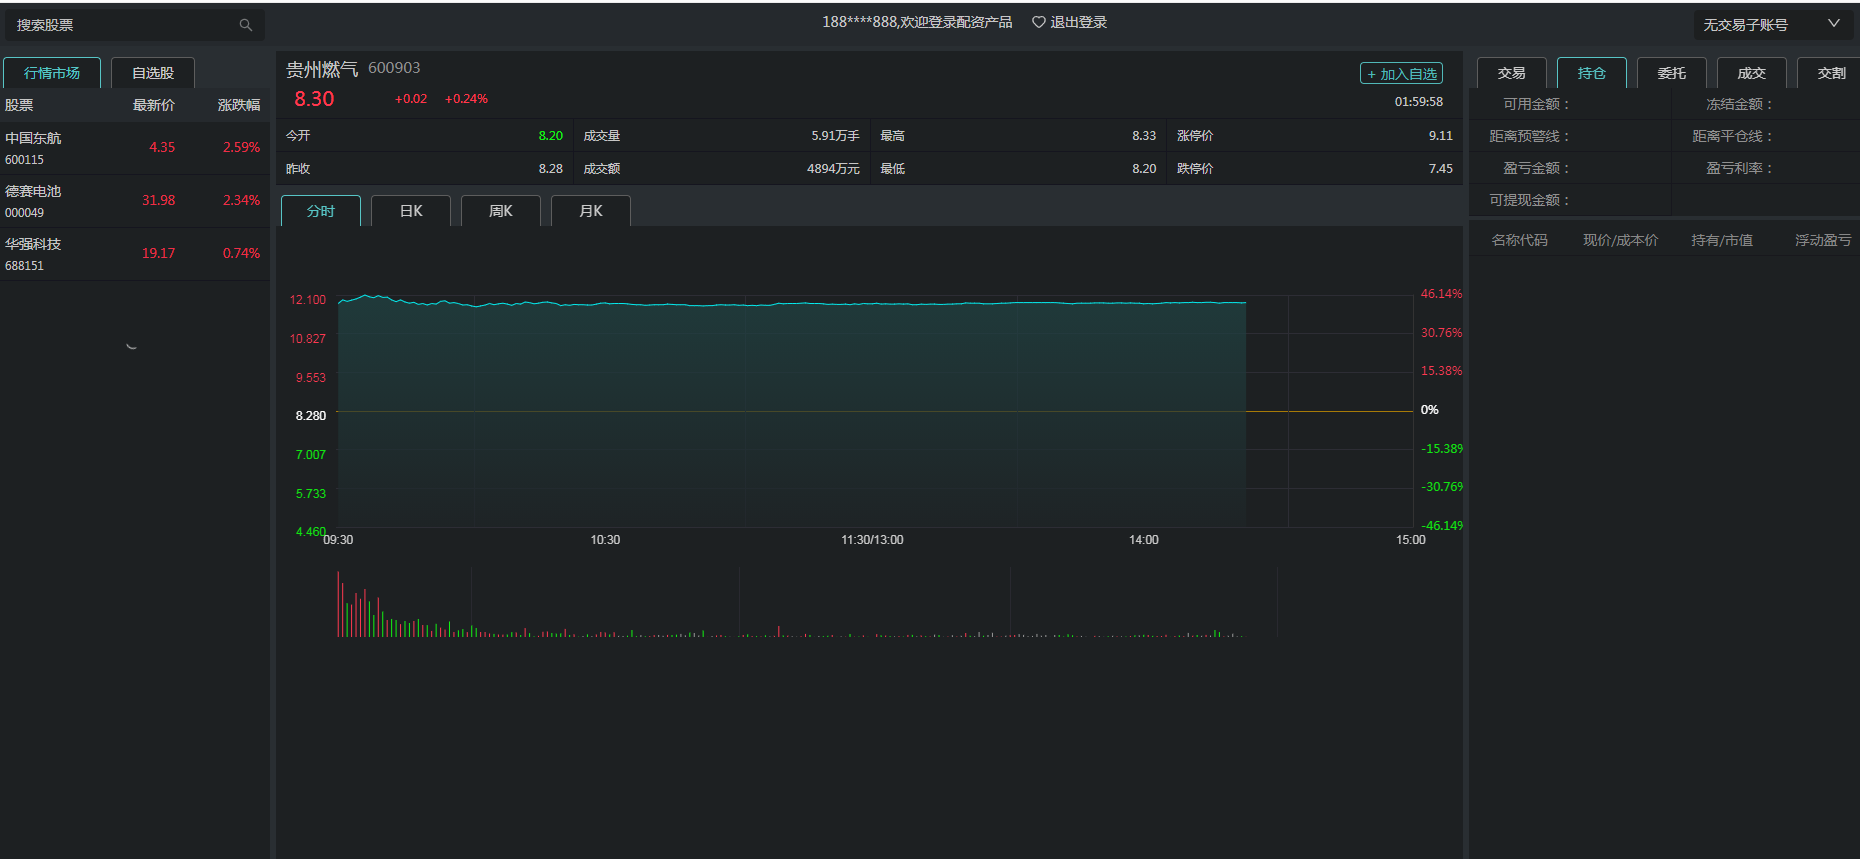Switch chart to 周K view

click(x=501, y=211)
